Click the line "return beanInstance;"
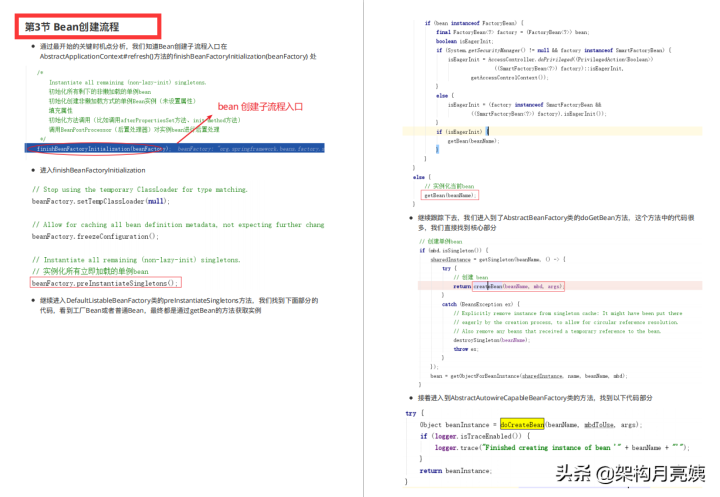This screenshot has height=497, width=720. [456, 471]
